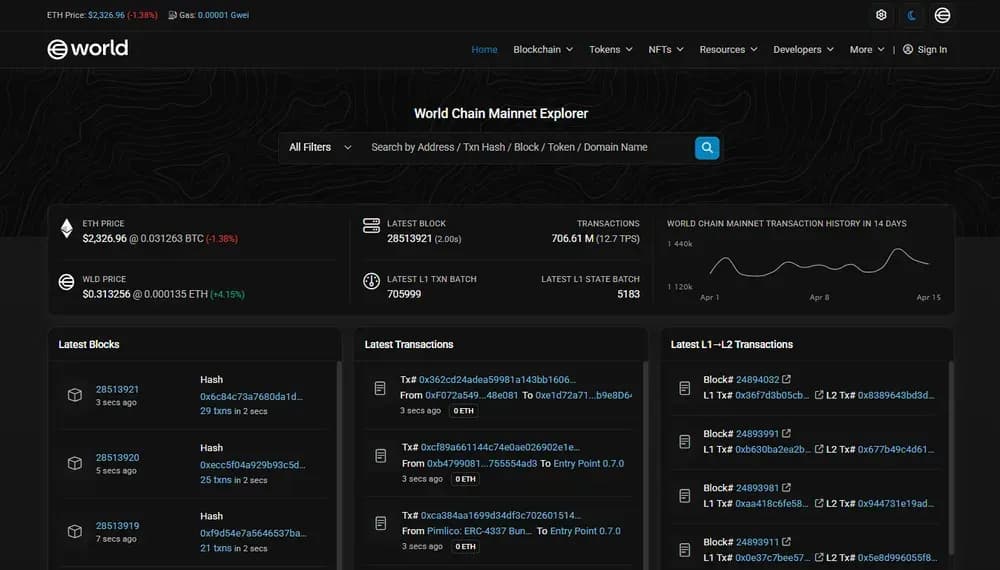Click the document icon for Tx 0xcf89a661144c
The height and width of the screenshot is (570, 1000).
[381, 456]
